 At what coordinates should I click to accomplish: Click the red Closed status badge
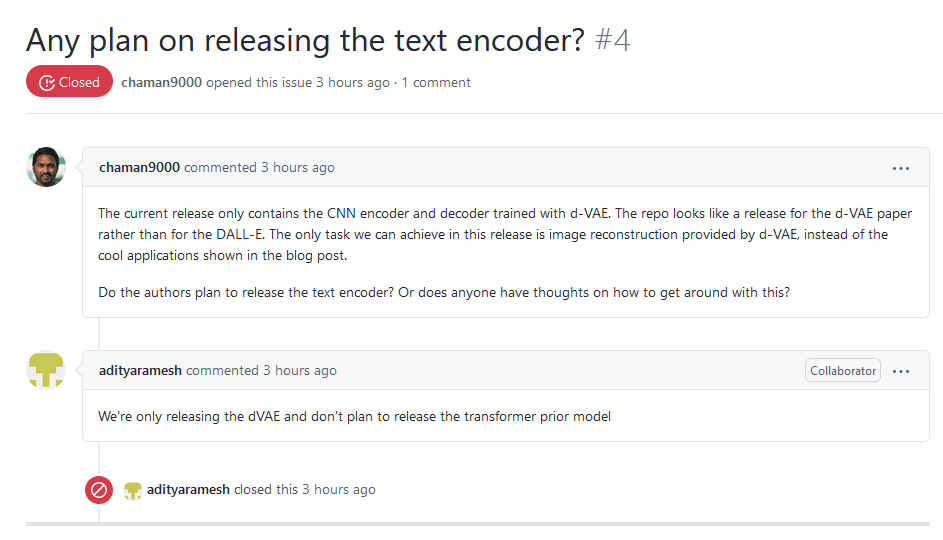click(x=69, y=82)
